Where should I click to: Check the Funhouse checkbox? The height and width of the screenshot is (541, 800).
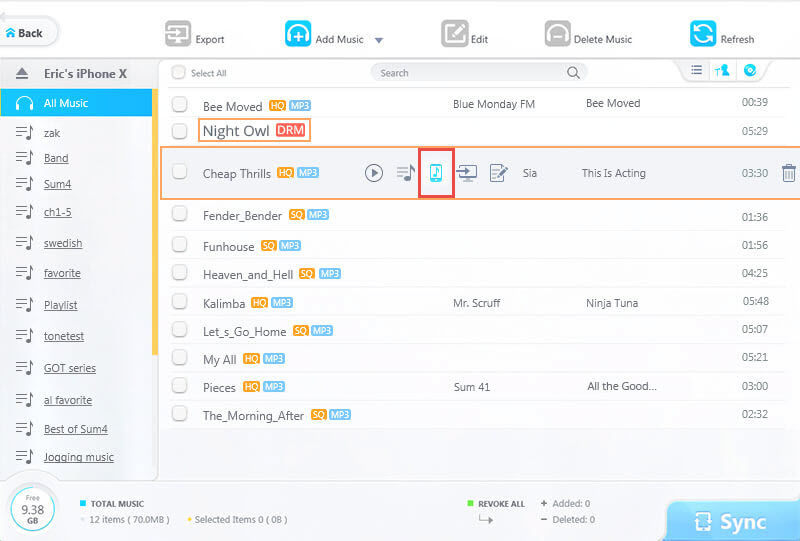(x=180, y=245)
